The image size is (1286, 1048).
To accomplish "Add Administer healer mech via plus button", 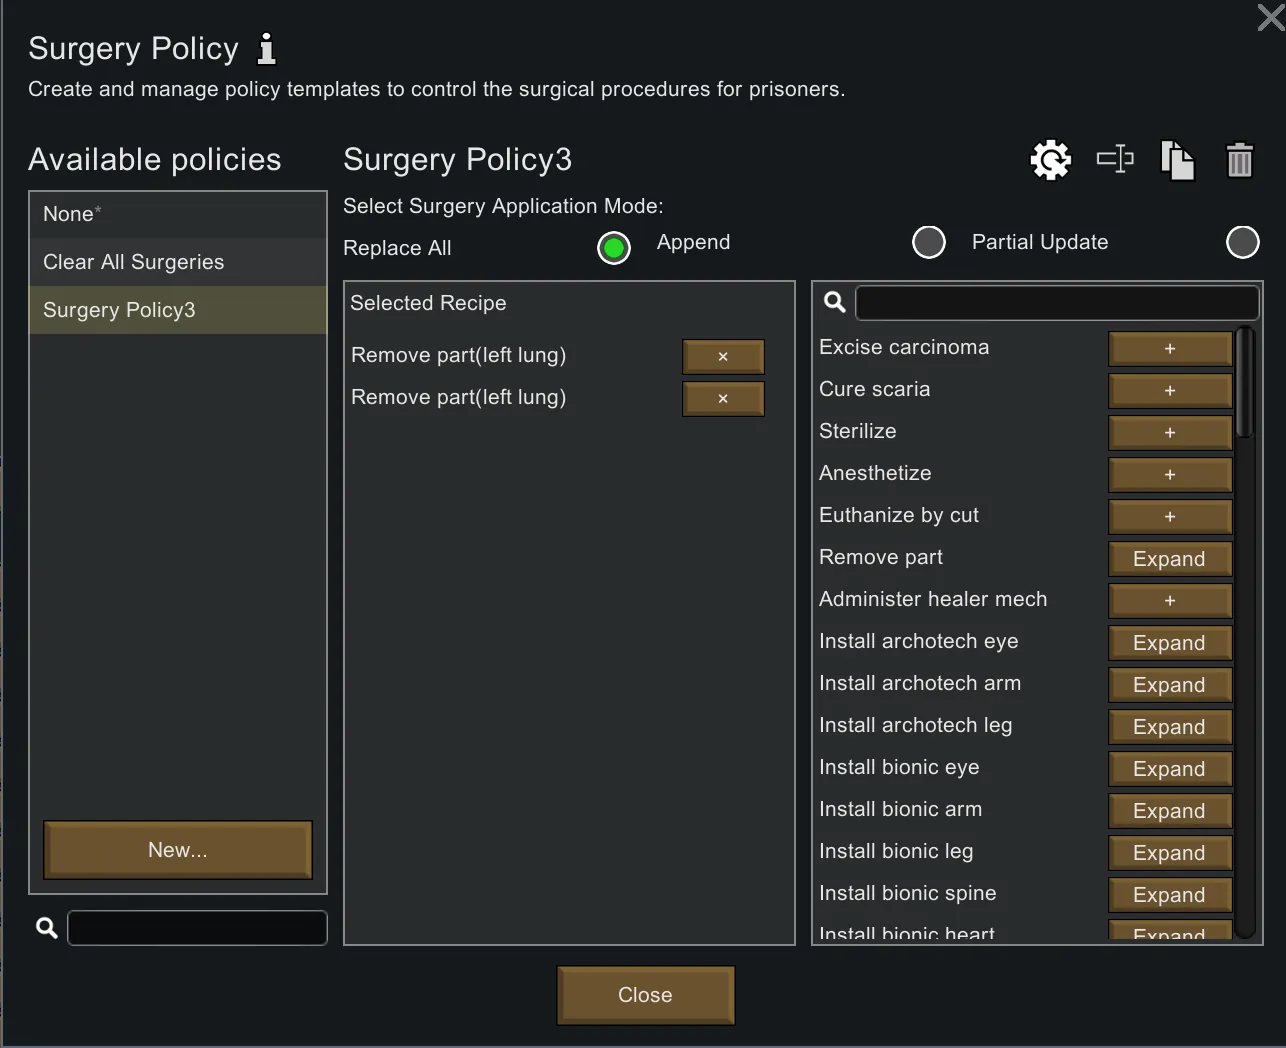I will (1169, 601).
